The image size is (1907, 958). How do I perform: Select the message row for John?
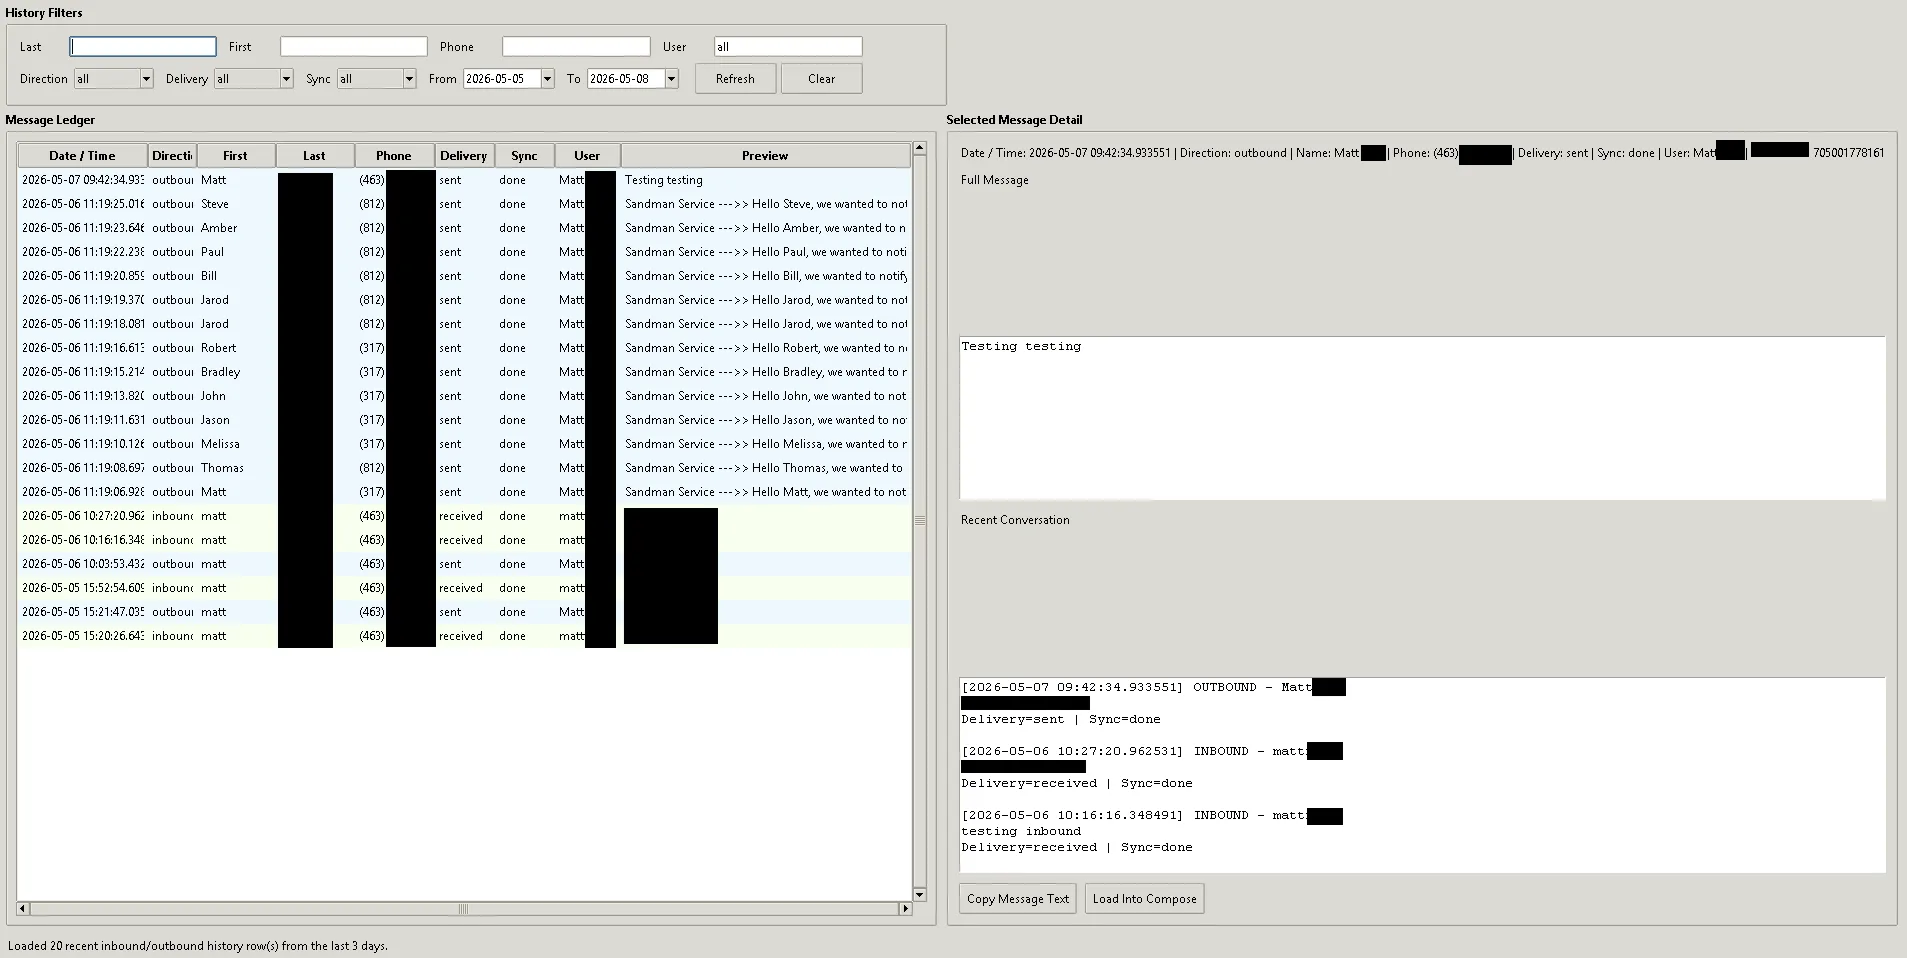pyautogui.click(x=464, y=396)
